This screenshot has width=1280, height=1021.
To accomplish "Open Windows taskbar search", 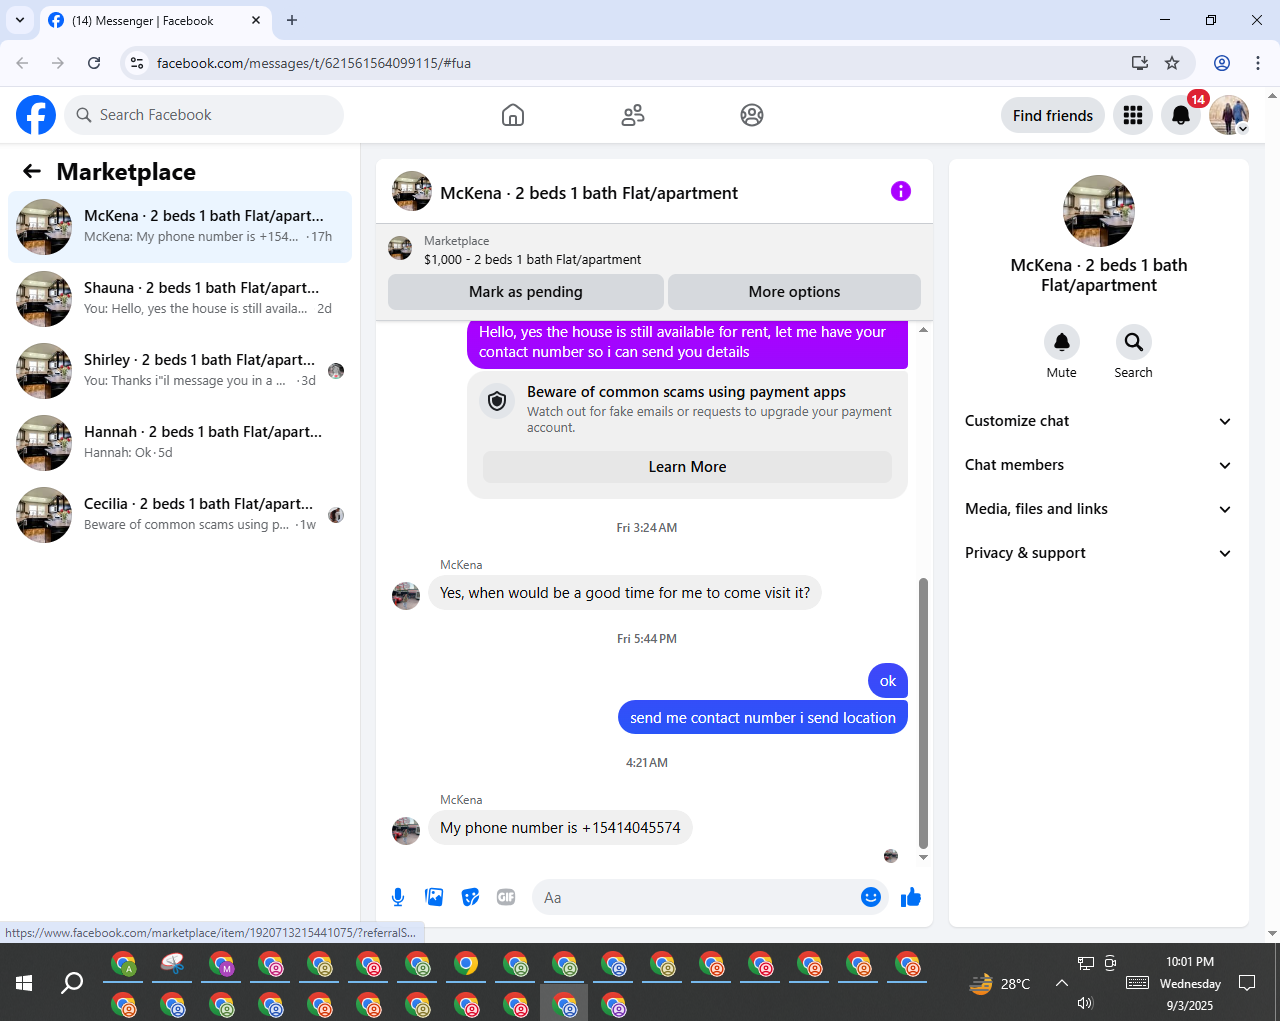I will pos(72,983).
